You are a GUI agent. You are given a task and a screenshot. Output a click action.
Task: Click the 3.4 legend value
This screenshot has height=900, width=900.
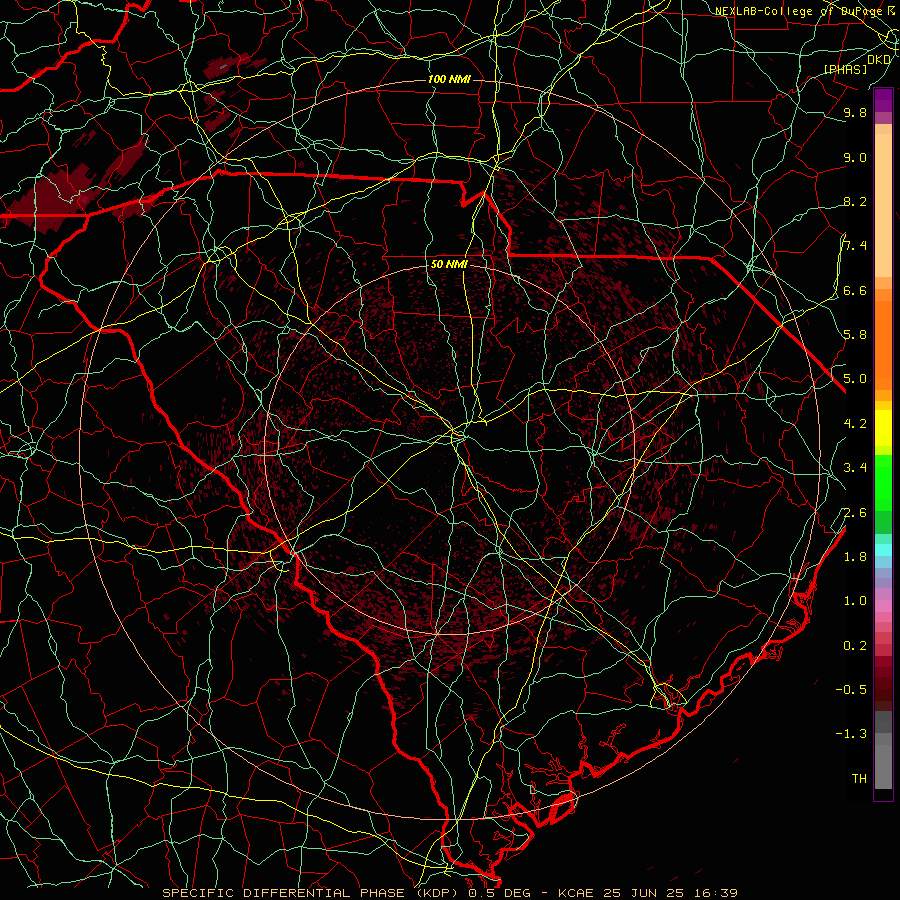tap(855, 468)
